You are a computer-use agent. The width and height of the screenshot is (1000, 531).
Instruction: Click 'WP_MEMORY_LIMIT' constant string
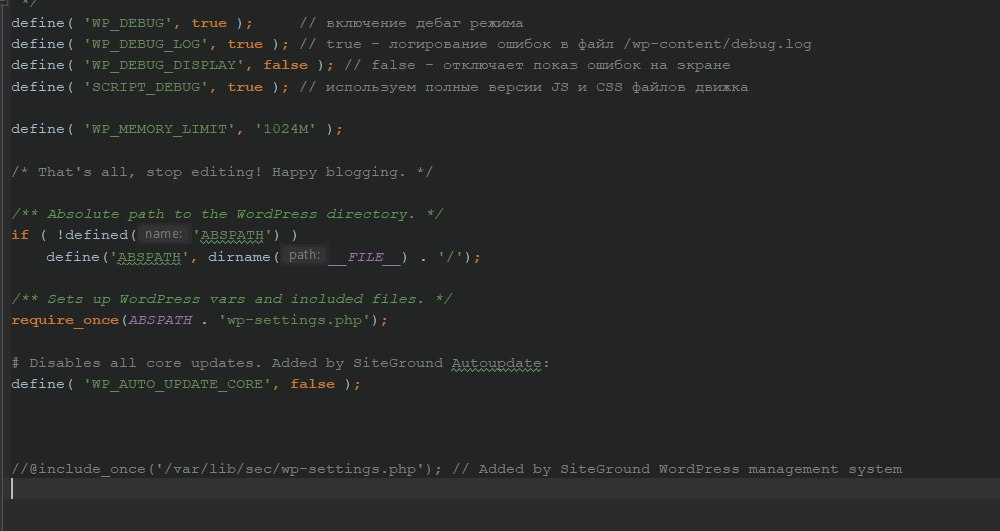coord(159,129)
